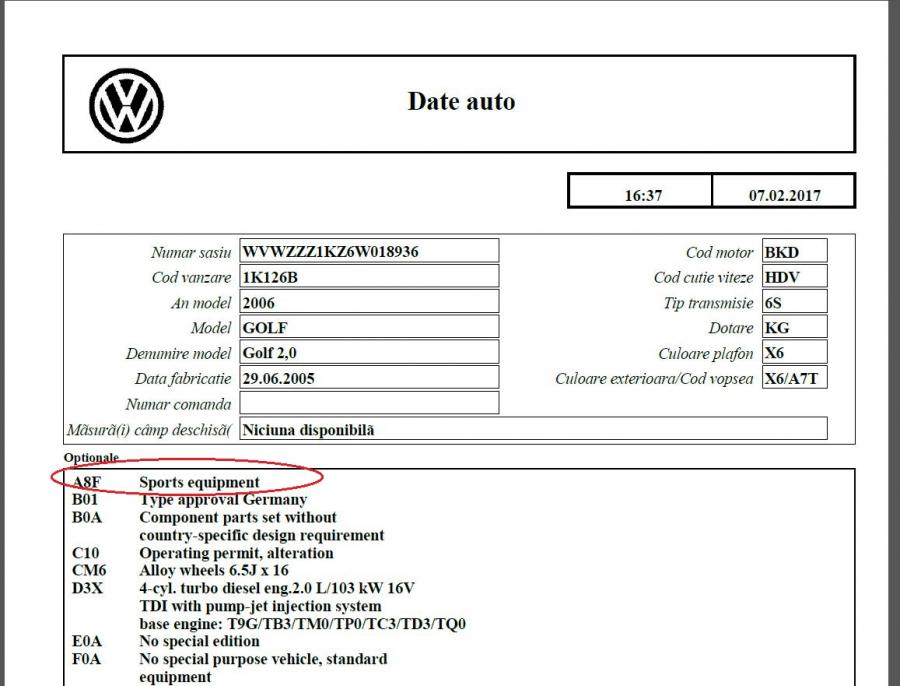Click the empty Numar comanda field
This screenshot has height=686, width=900.
369,404
